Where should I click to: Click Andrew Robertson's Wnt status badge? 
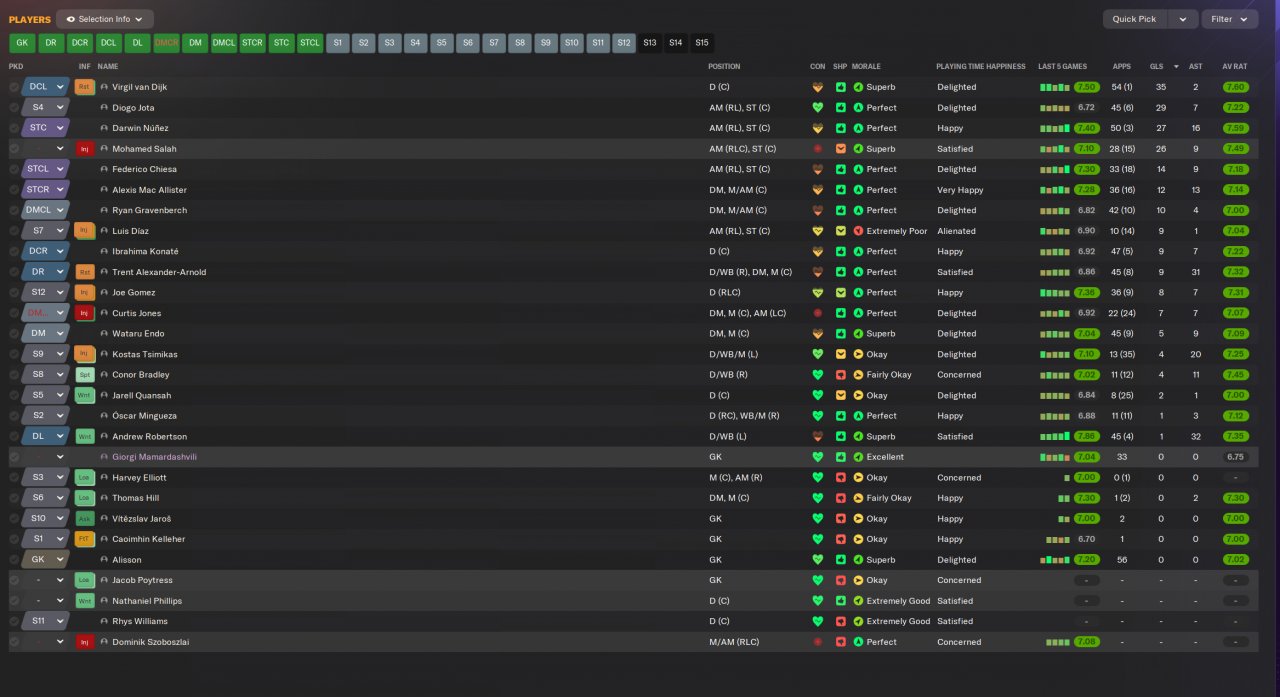pyautogui.click(x=84, y=437)
